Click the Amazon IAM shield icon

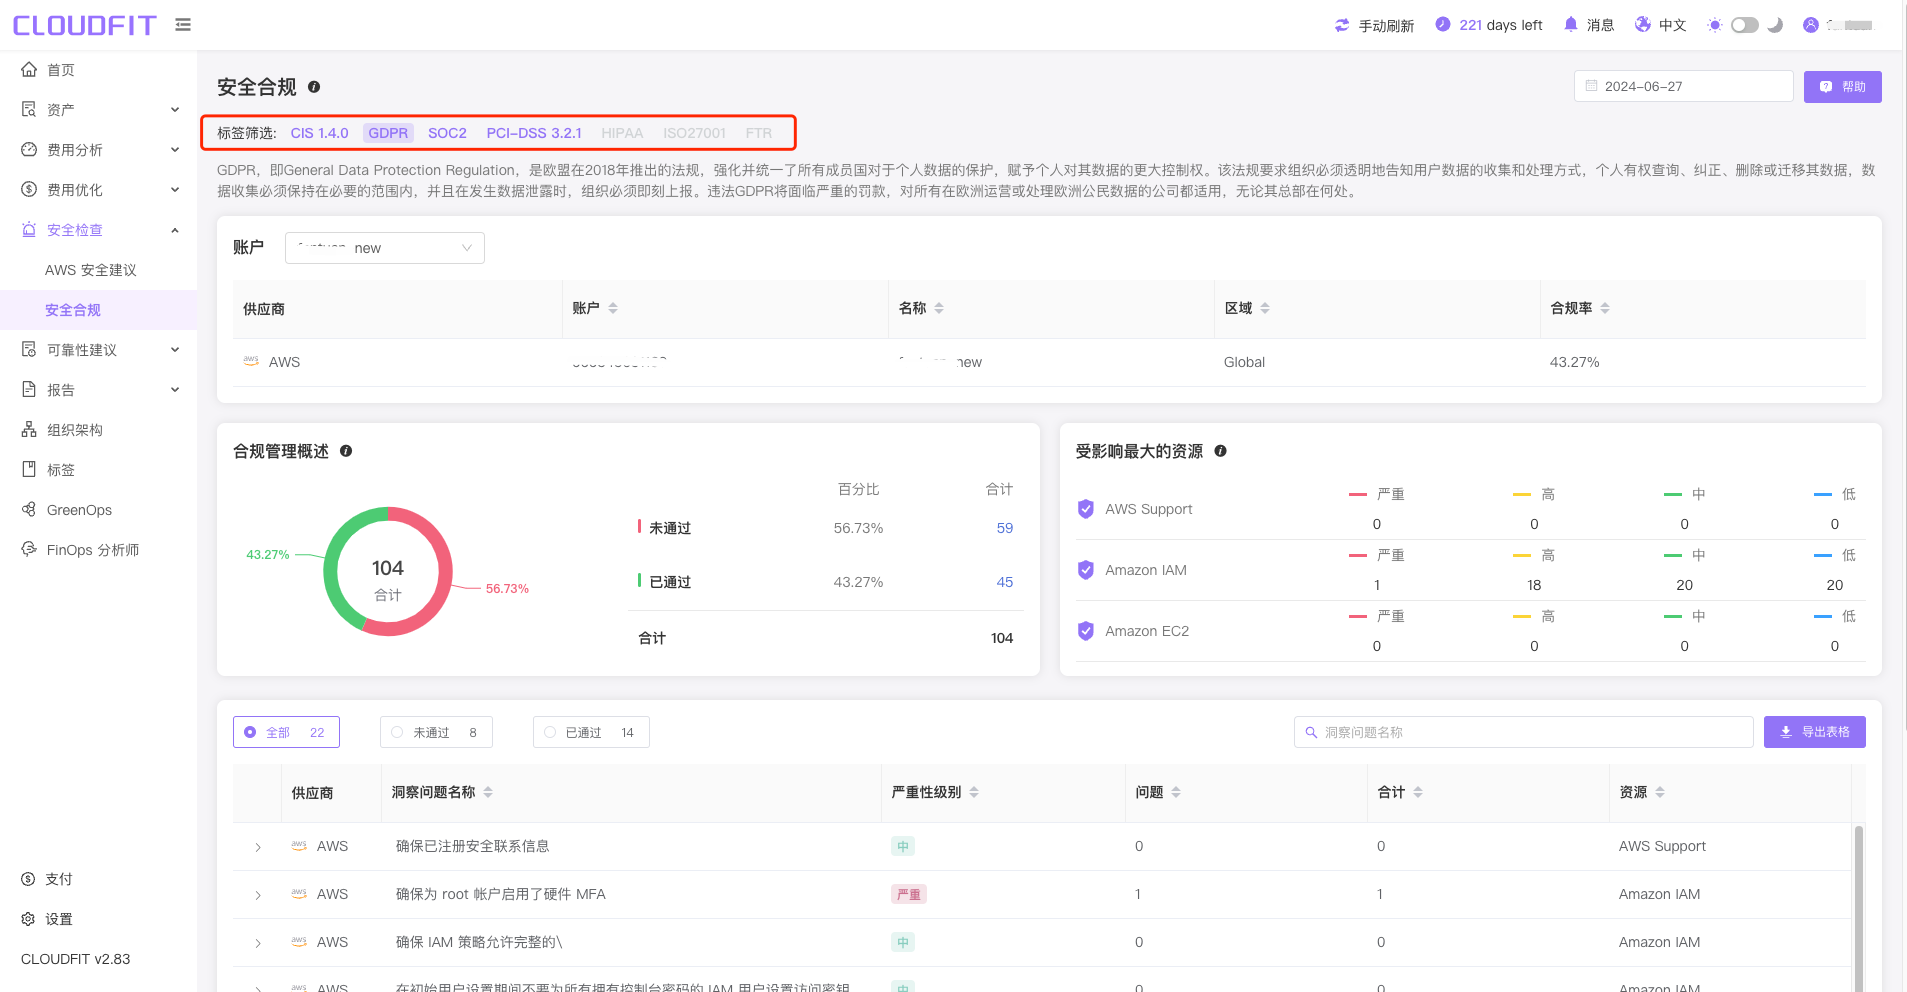coord(1086,570)
